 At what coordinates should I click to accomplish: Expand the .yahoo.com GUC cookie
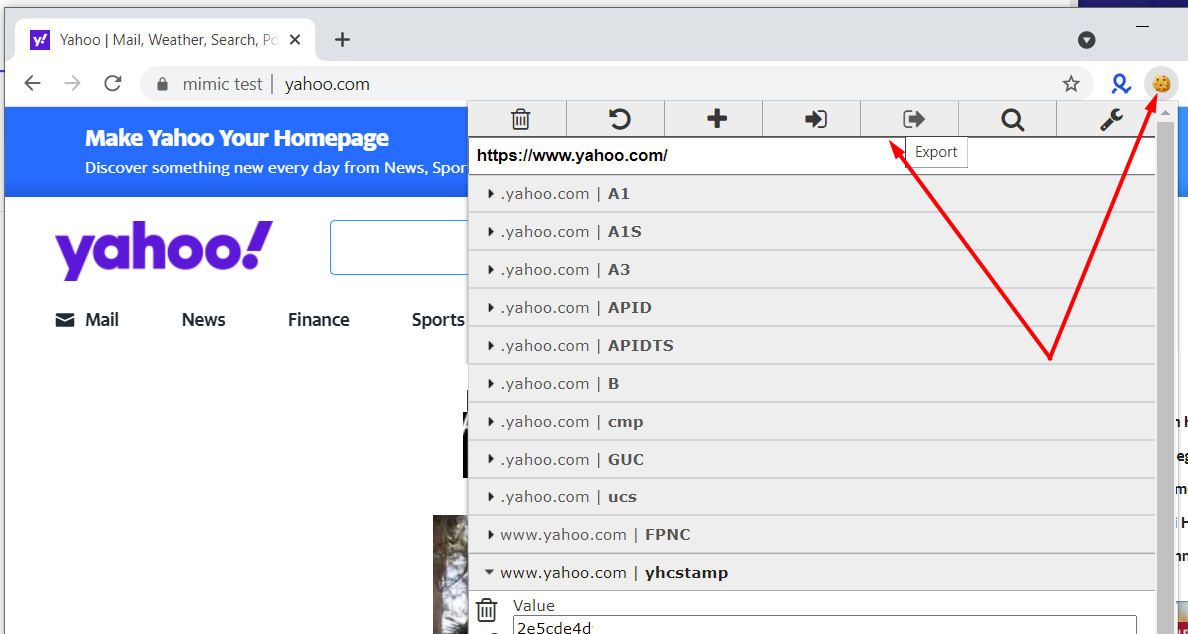(x=811, y=459)
